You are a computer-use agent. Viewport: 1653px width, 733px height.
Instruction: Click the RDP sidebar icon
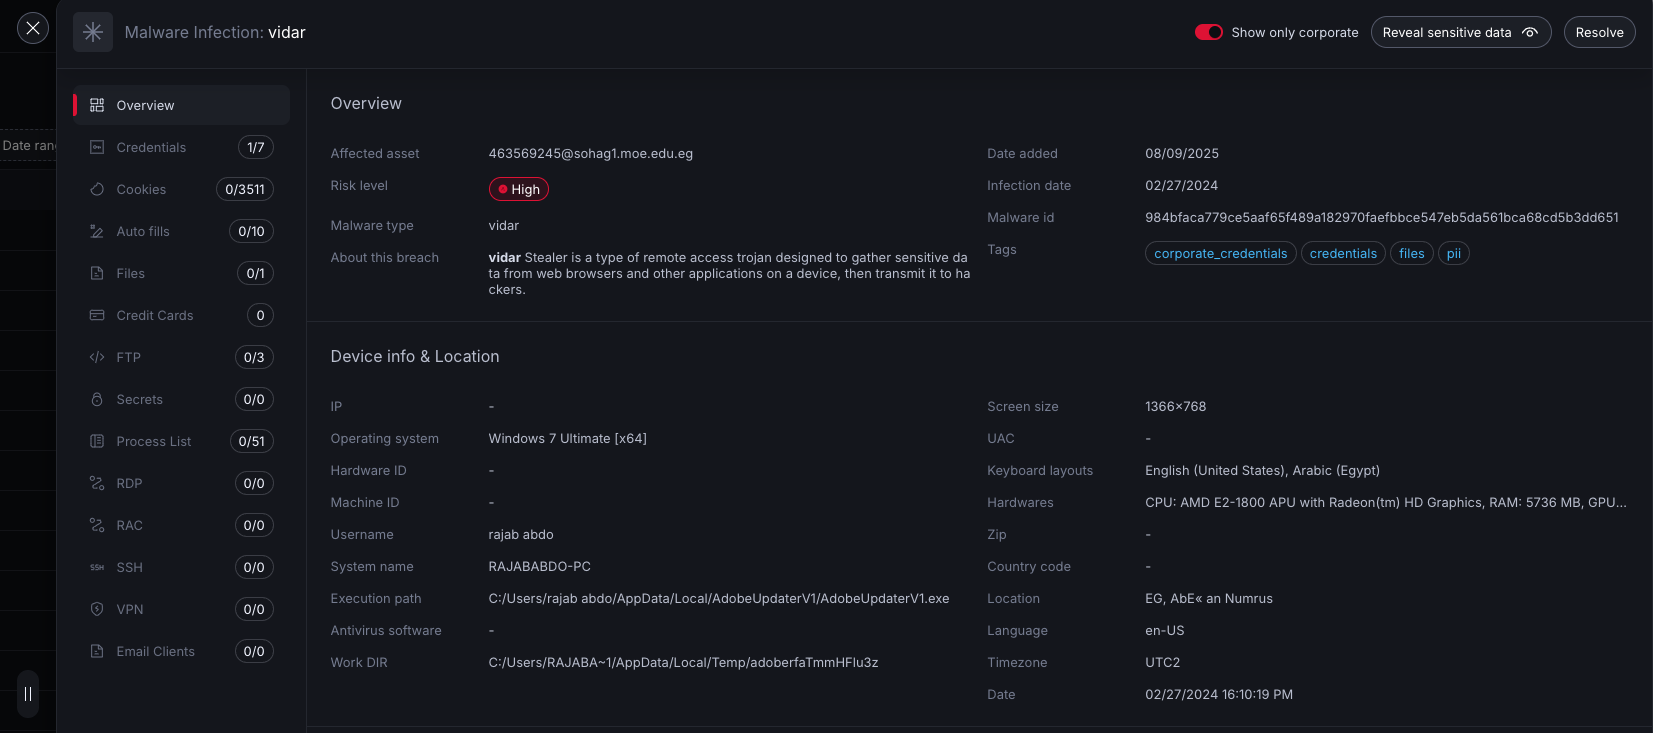coord(97,483)
